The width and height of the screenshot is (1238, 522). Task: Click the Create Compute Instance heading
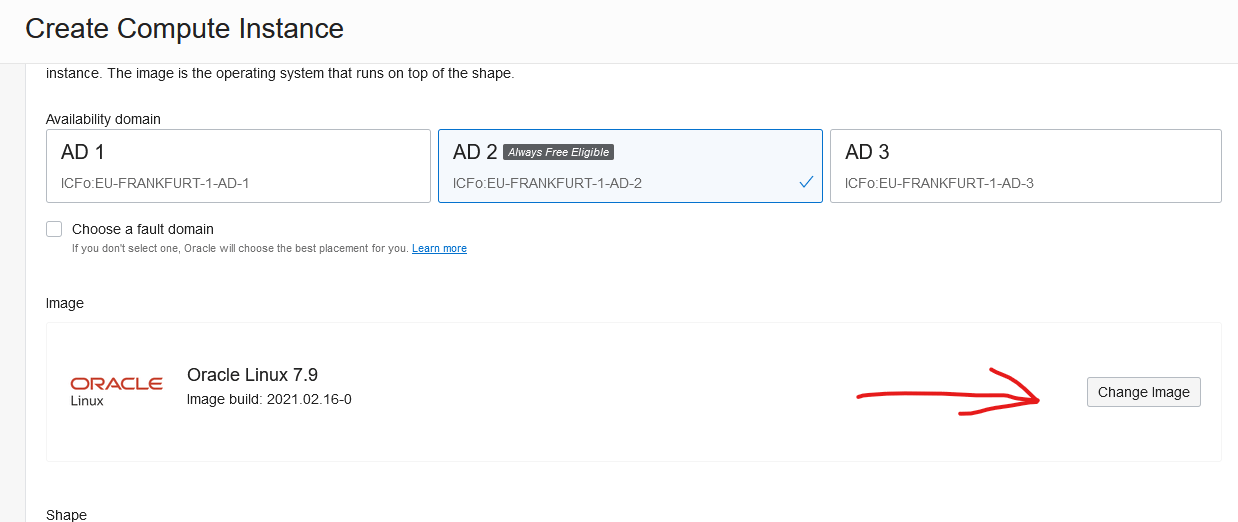click(185, 29)
